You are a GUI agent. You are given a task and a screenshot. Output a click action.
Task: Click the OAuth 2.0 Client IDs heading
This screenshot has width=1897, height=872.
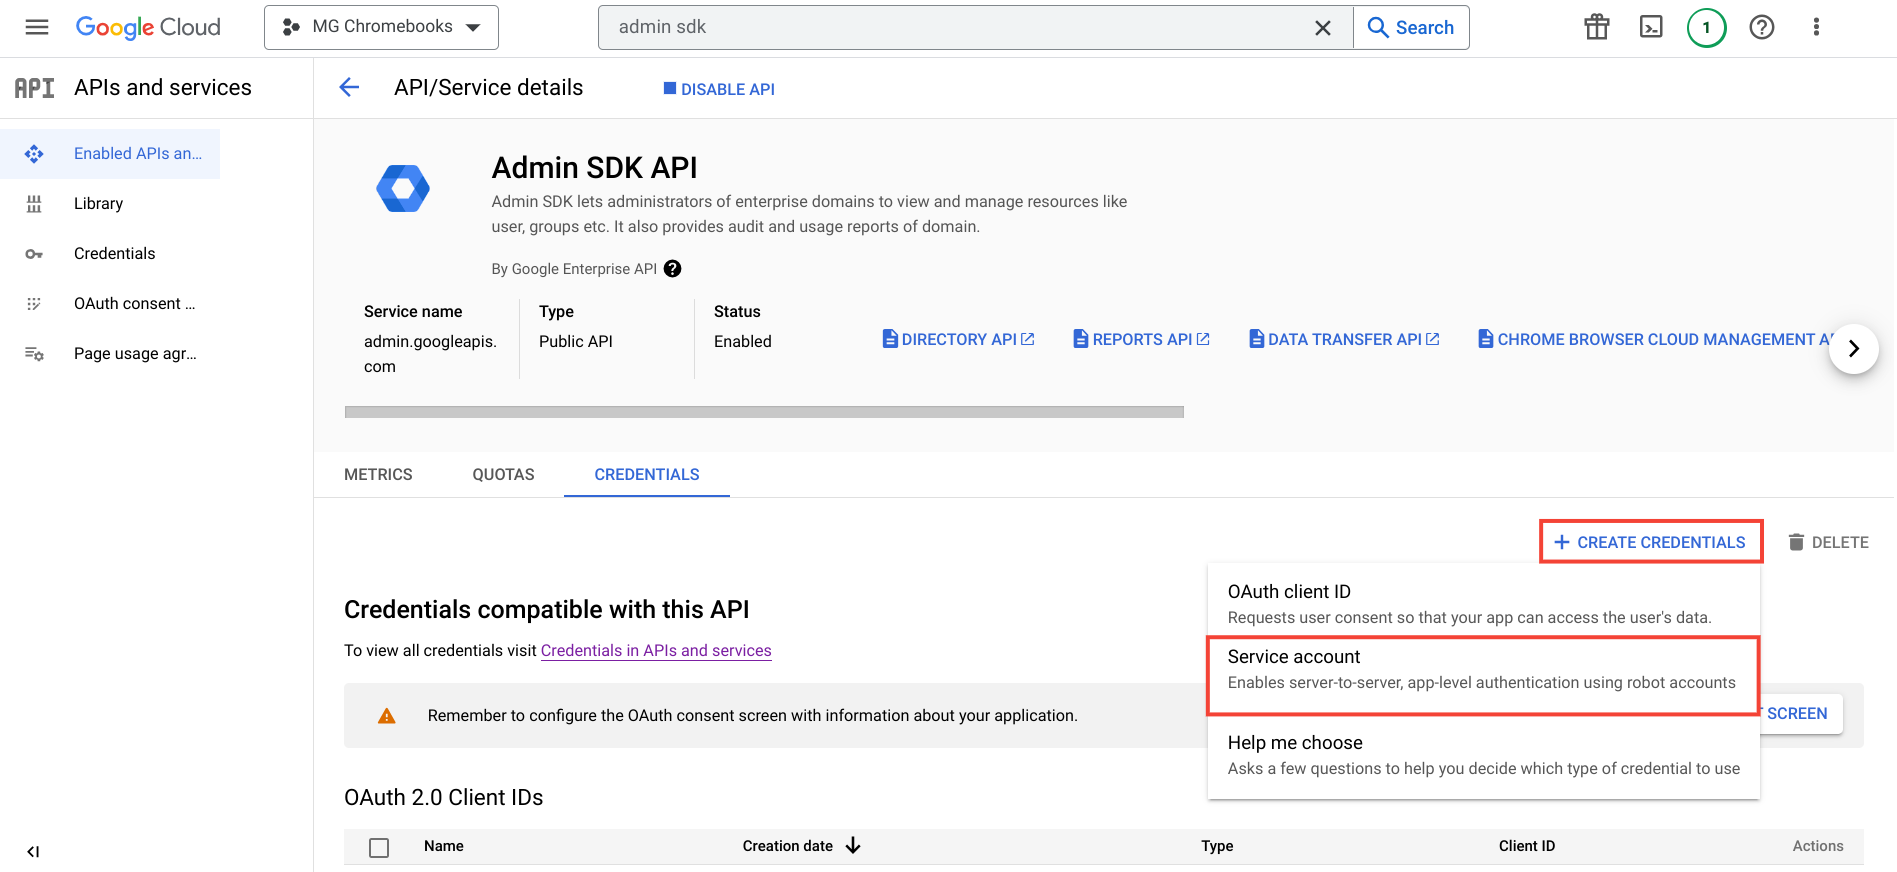coord(444,798)
